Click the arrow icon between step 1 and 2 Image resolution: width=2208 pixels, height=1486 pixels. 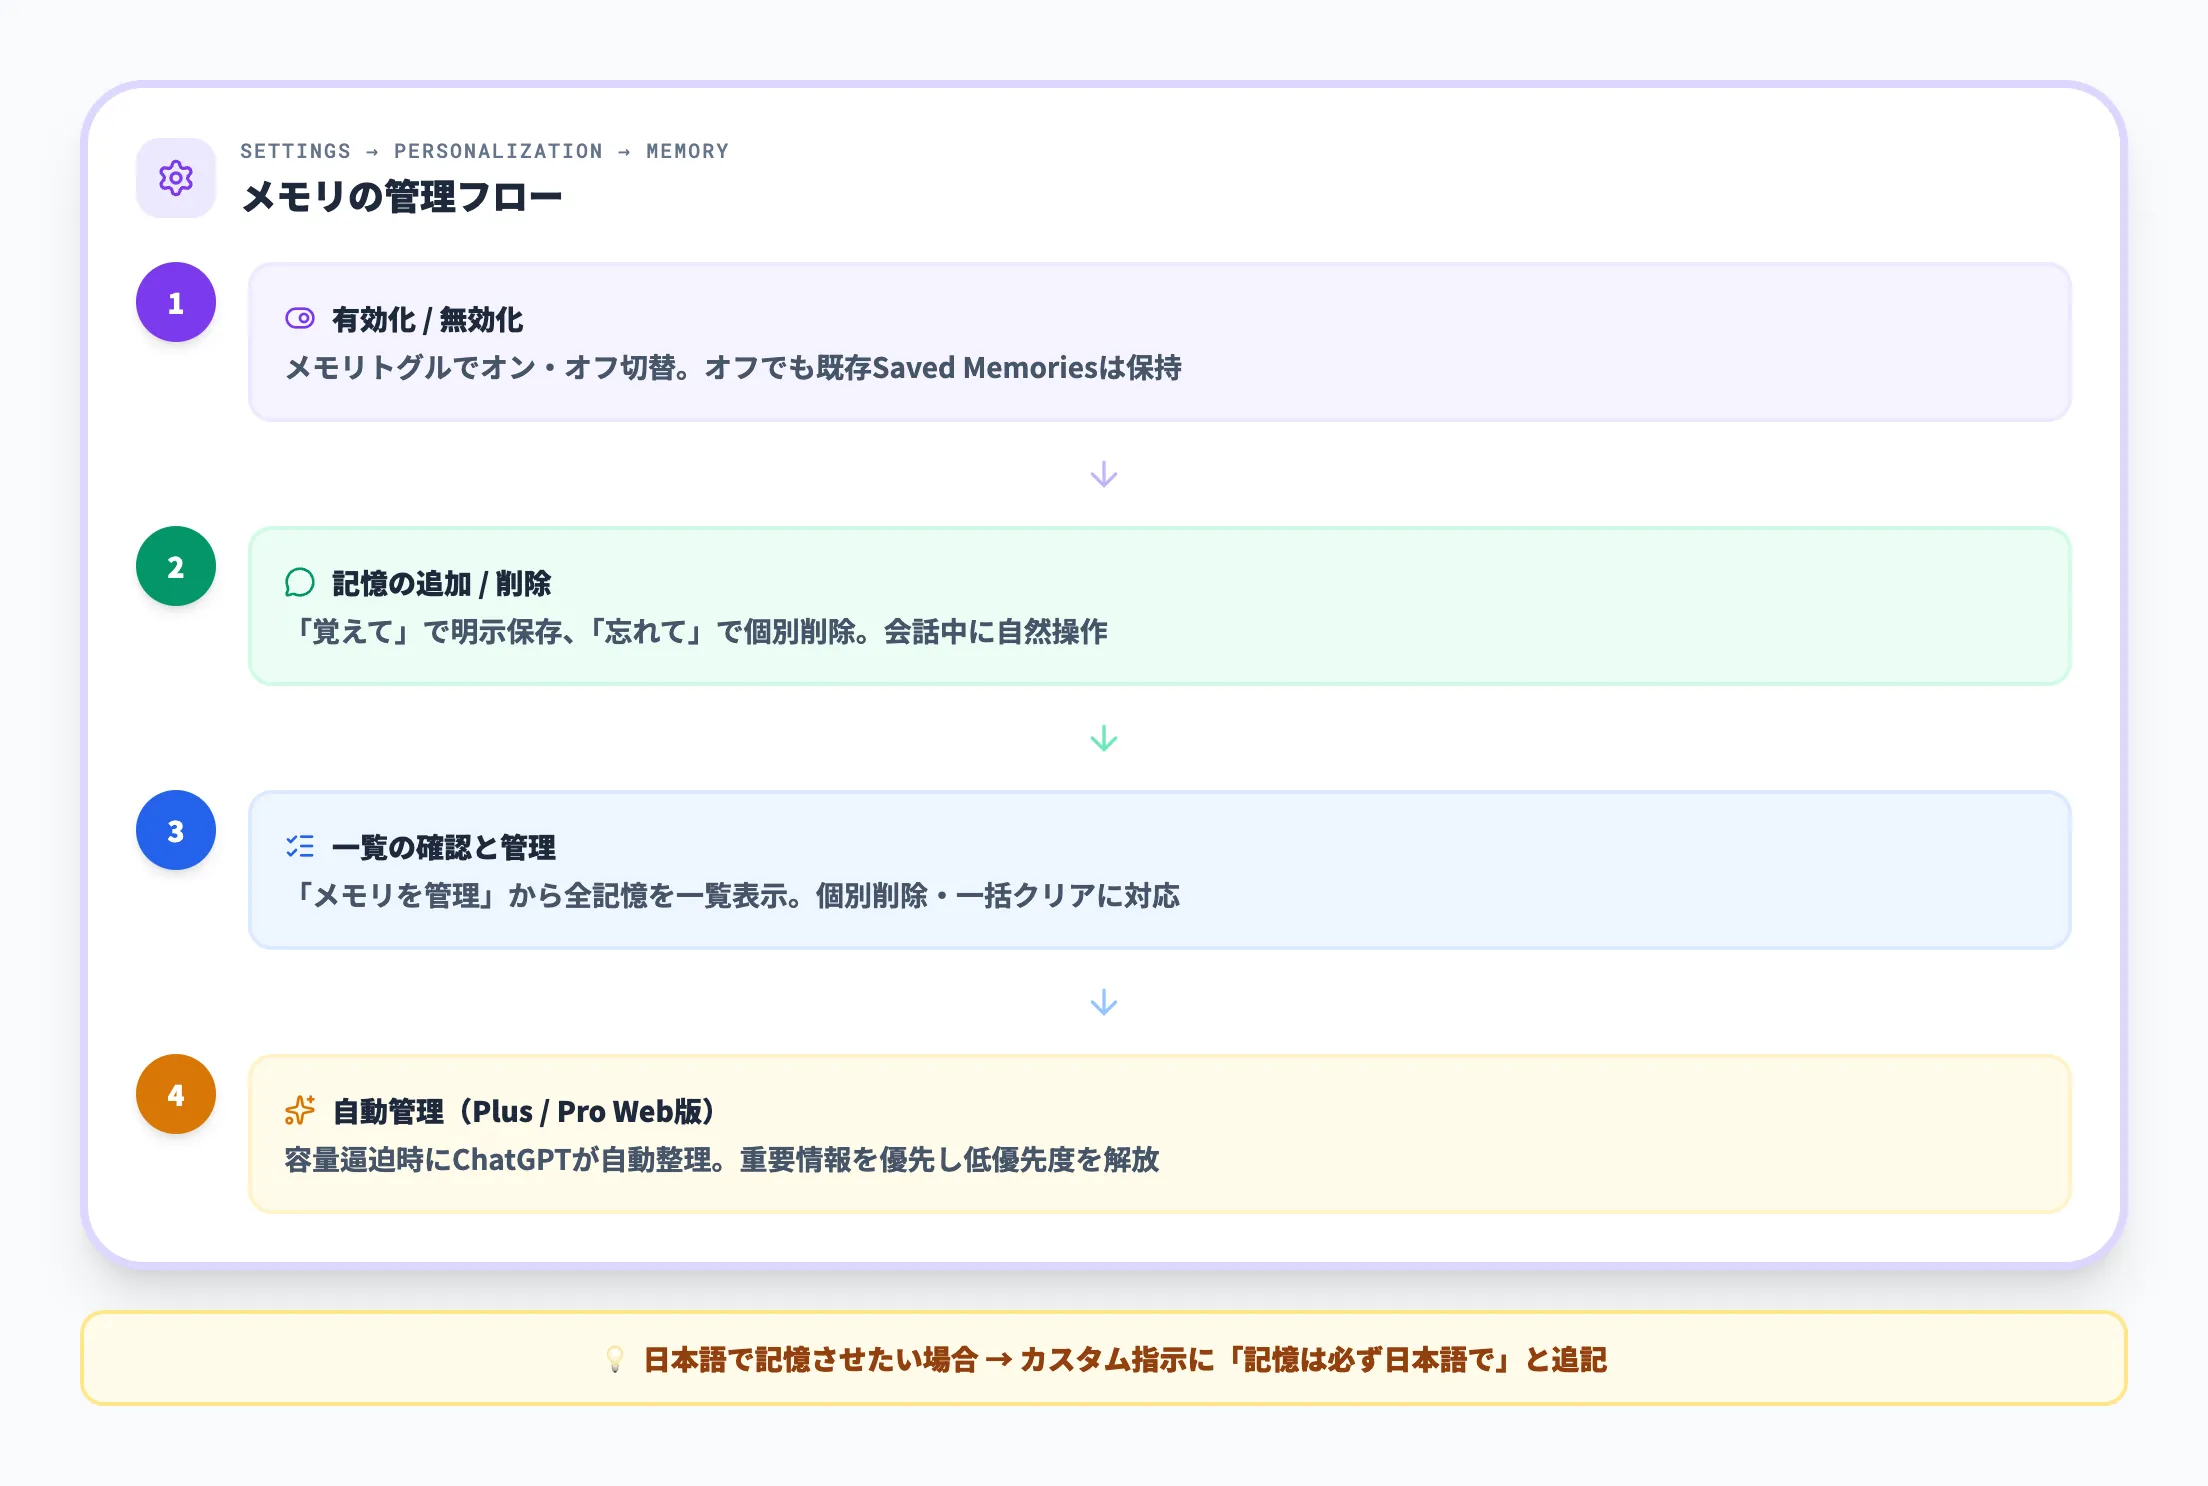pyautogui.click(x=1103, y=474)
